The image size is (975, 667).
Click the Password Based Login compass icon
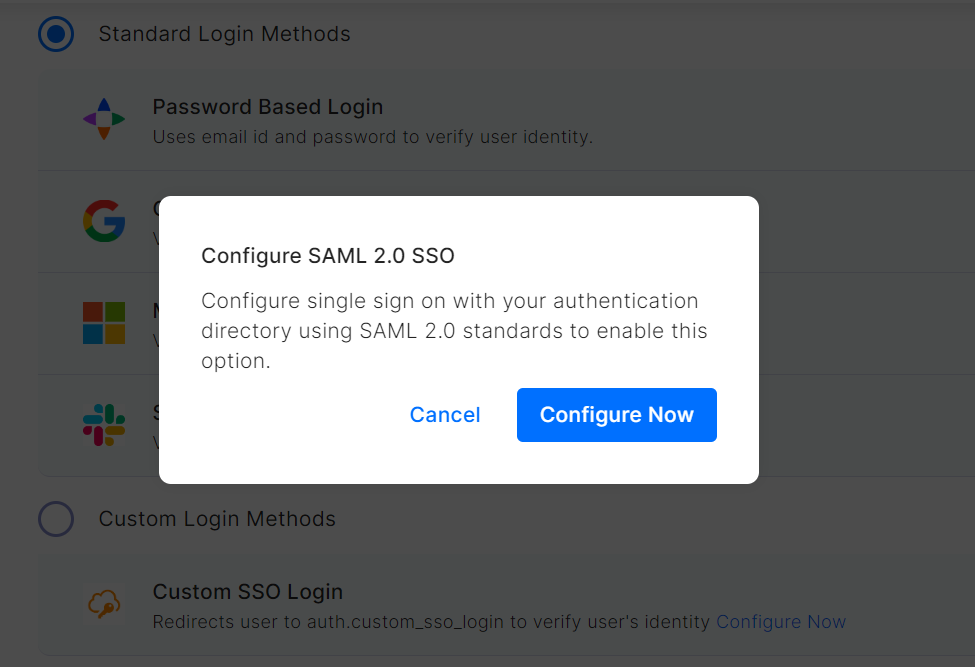(x=104, y=119)
